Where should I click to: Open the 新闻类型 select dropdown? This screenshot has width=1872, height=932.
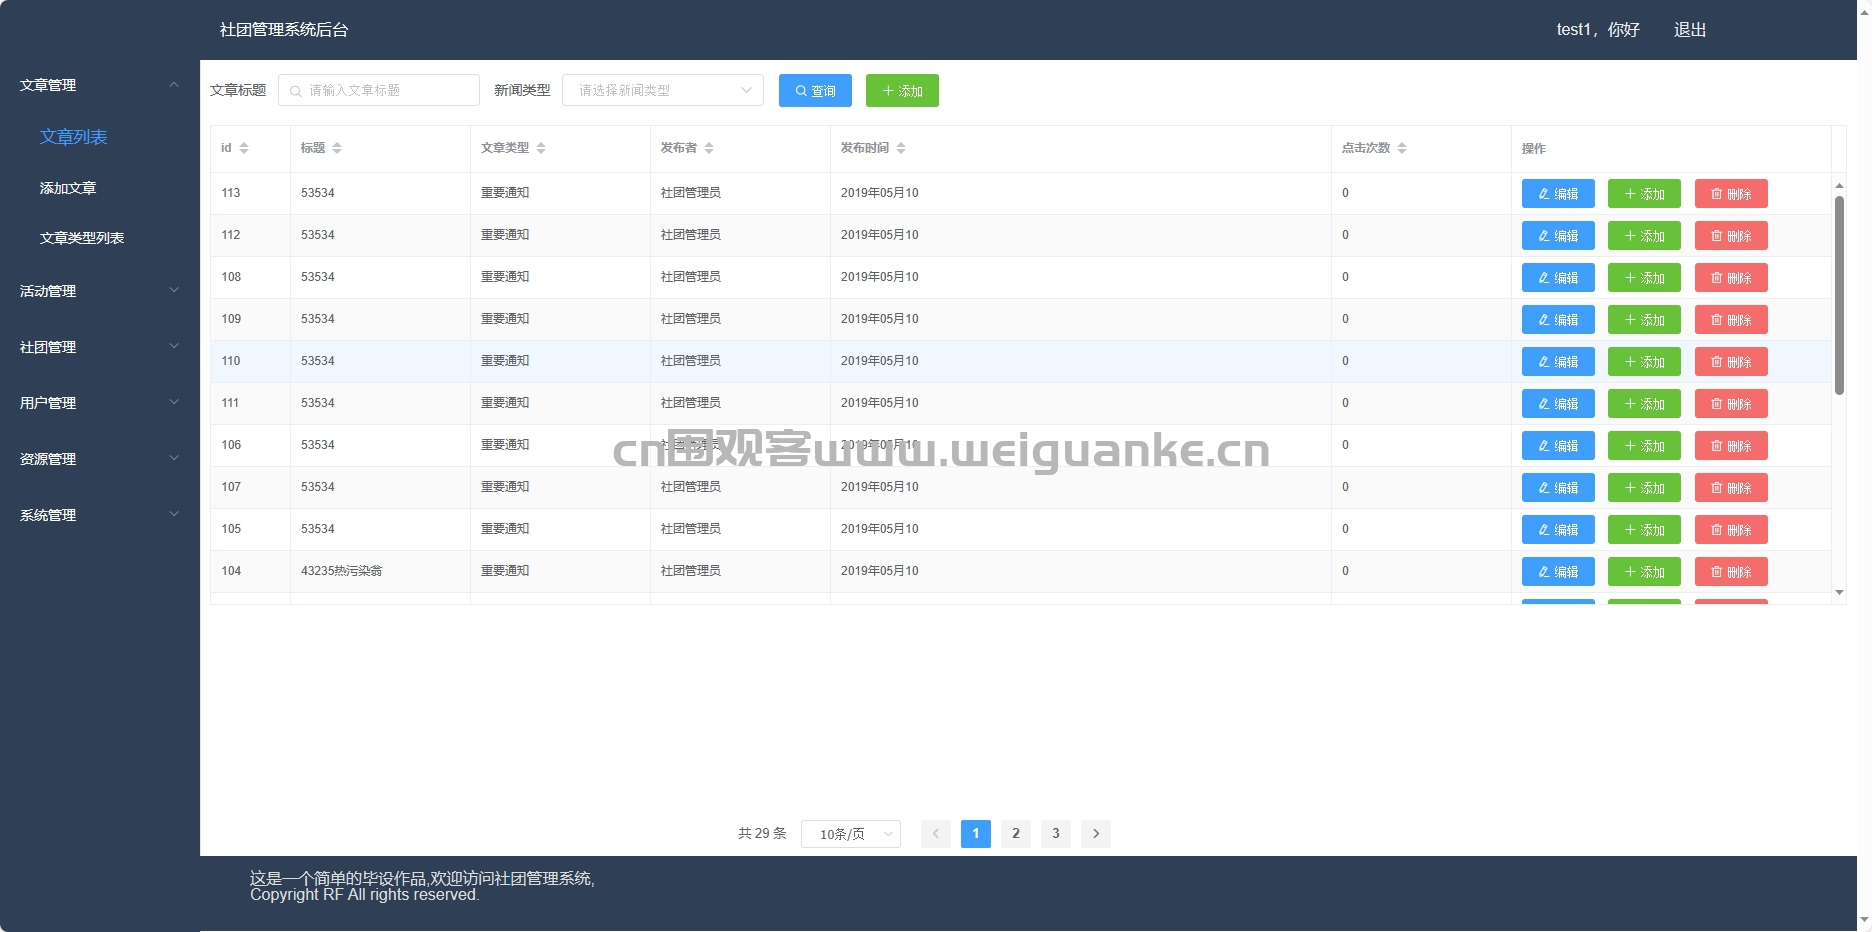click(x=662, y=90)
